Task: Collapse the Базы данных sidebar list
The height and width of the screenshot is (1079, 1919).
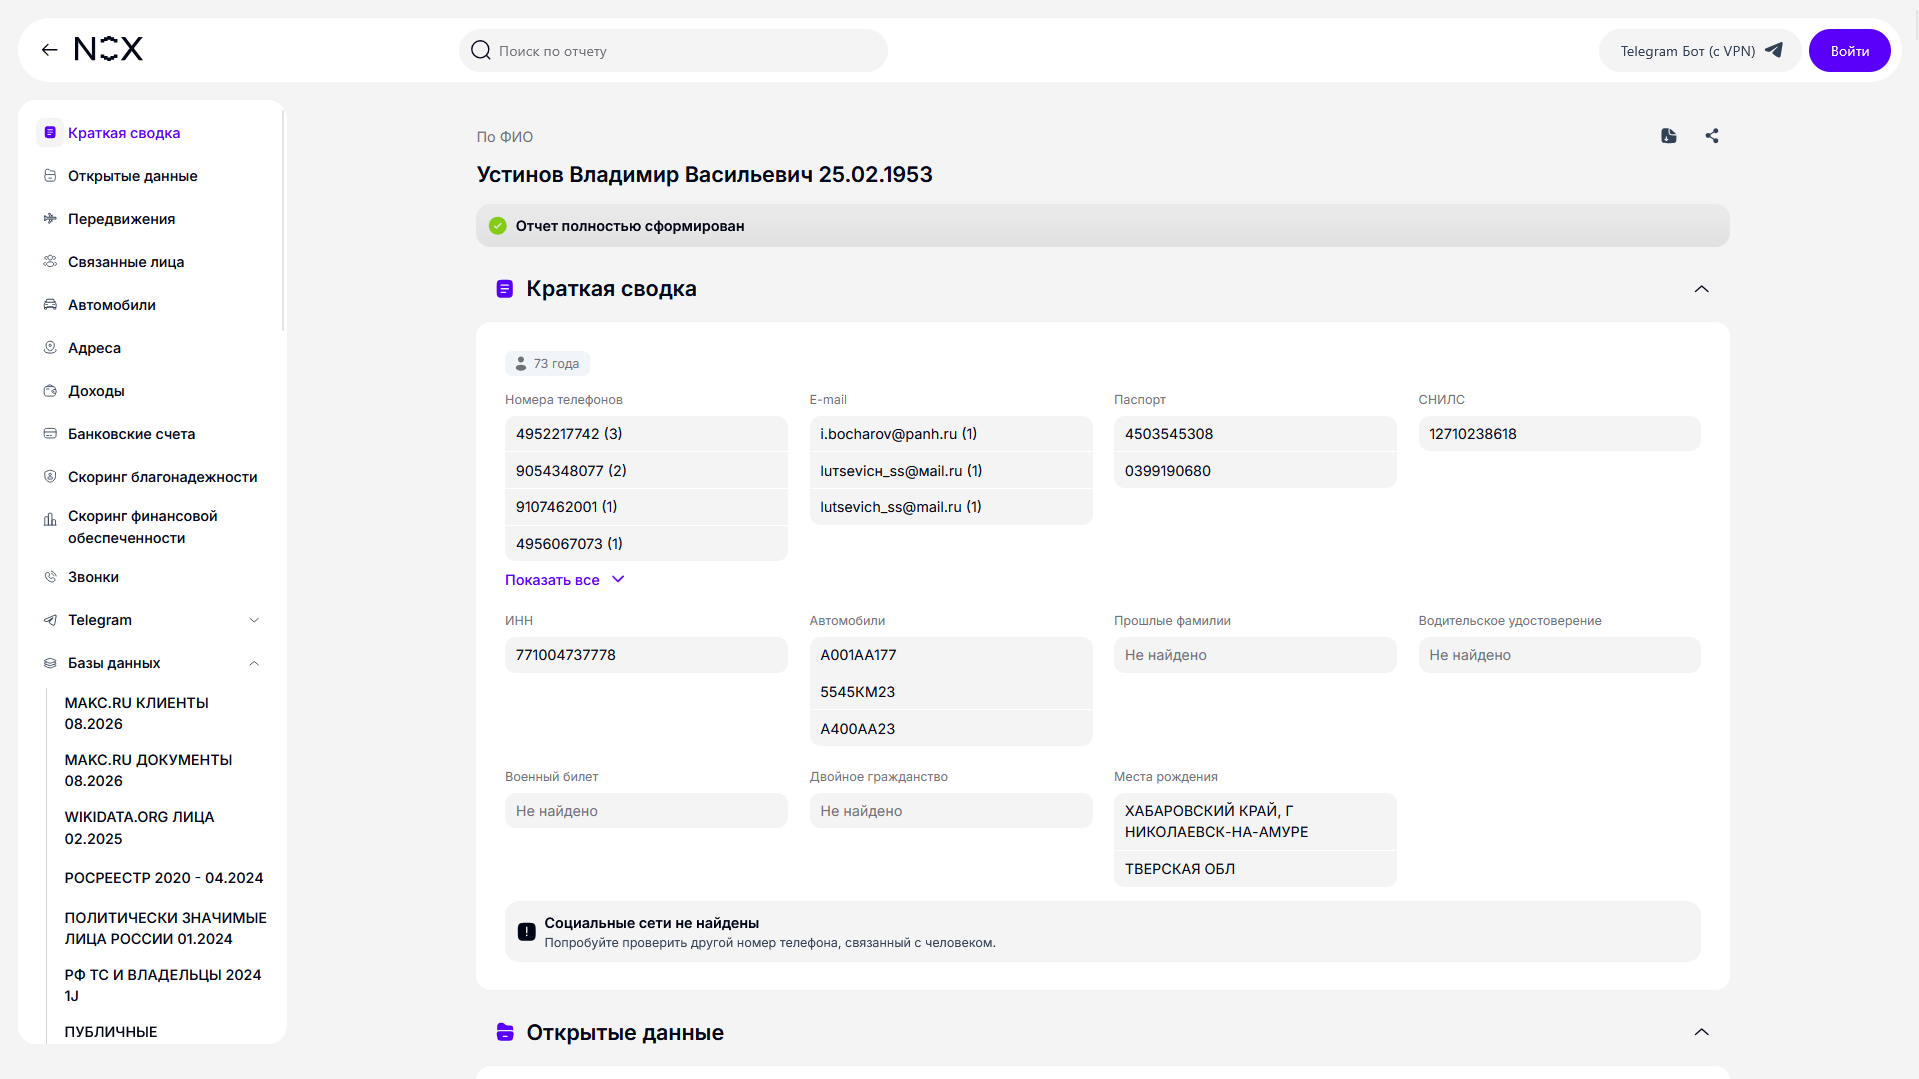Action: coord(254,663)
